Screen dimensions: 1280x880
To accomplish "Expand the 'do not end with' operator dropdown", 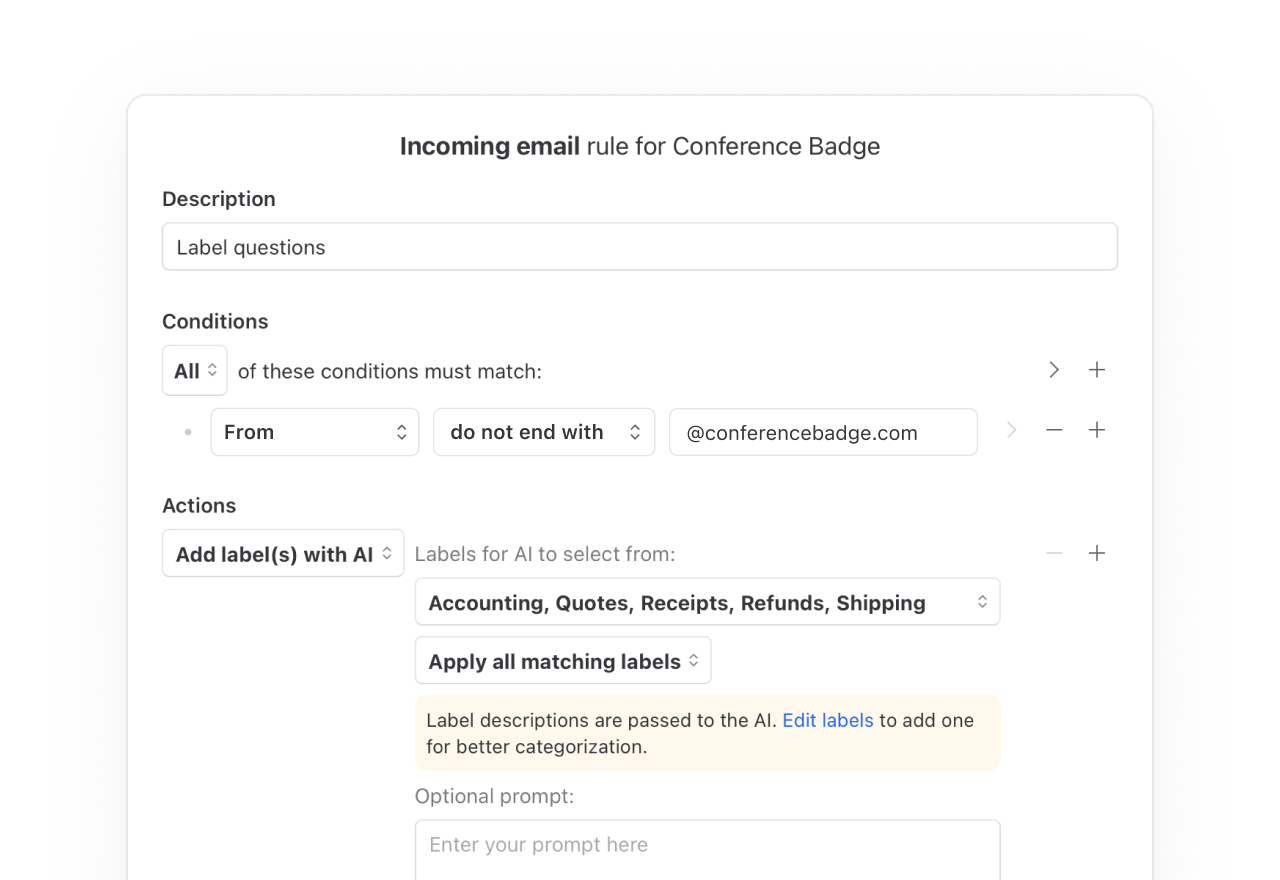I will [x=543, y=432].
